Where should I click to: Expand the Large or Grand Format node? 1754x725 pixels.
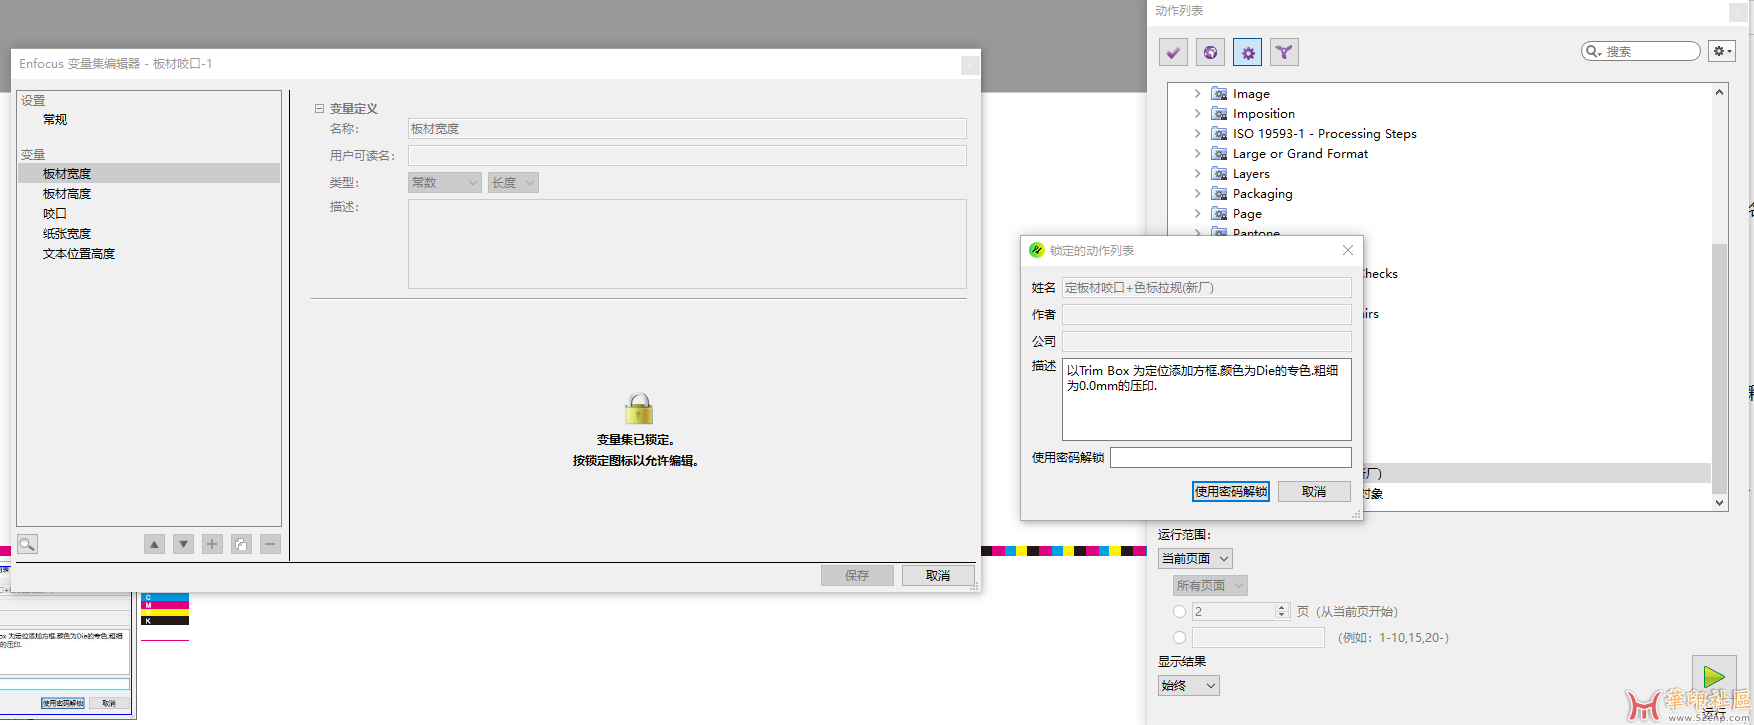[x=1197, y=153]
